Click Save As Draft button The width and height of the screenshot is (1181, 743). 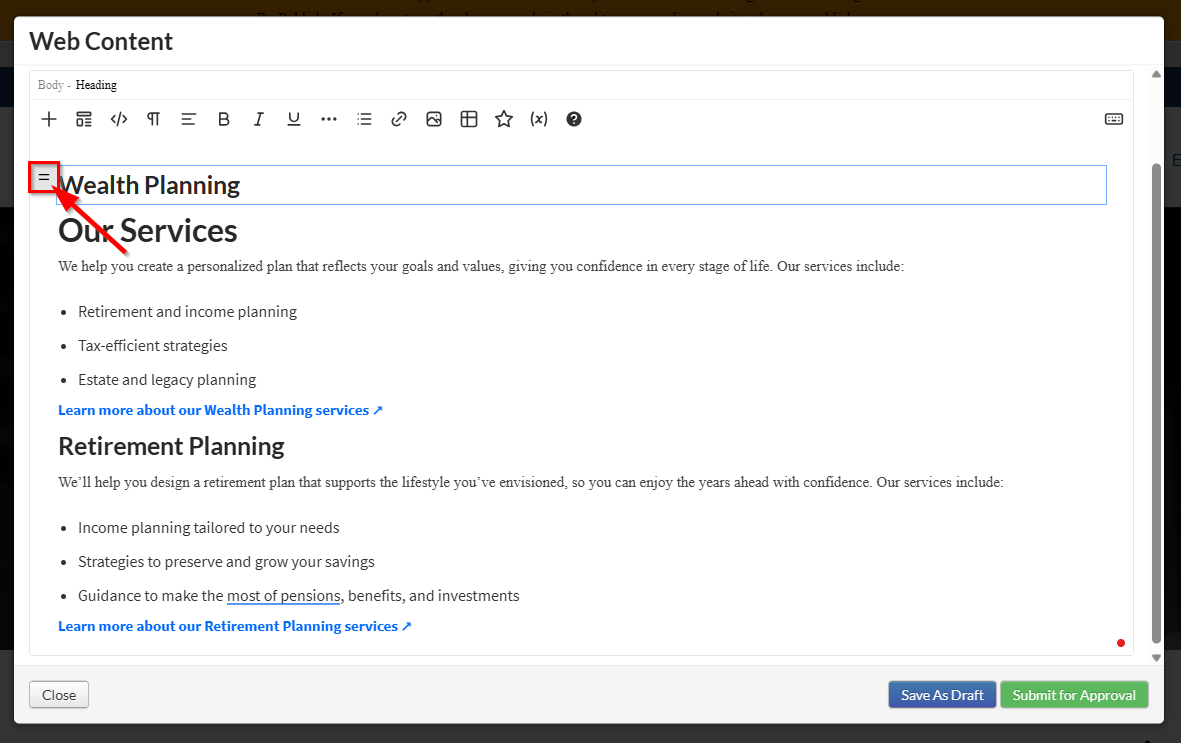point(942,695)
